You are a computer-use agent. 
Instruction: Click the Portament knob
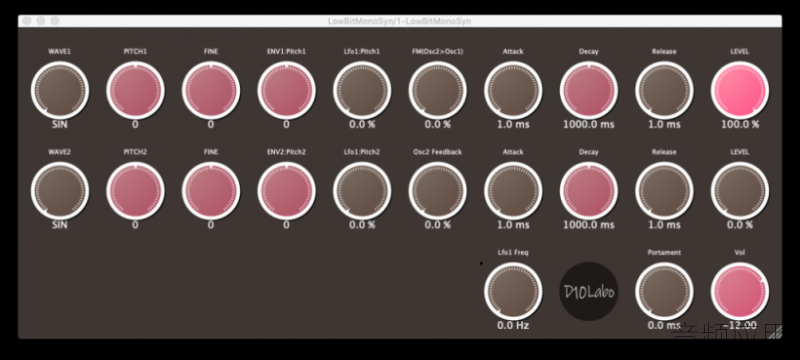coord(664,291)
